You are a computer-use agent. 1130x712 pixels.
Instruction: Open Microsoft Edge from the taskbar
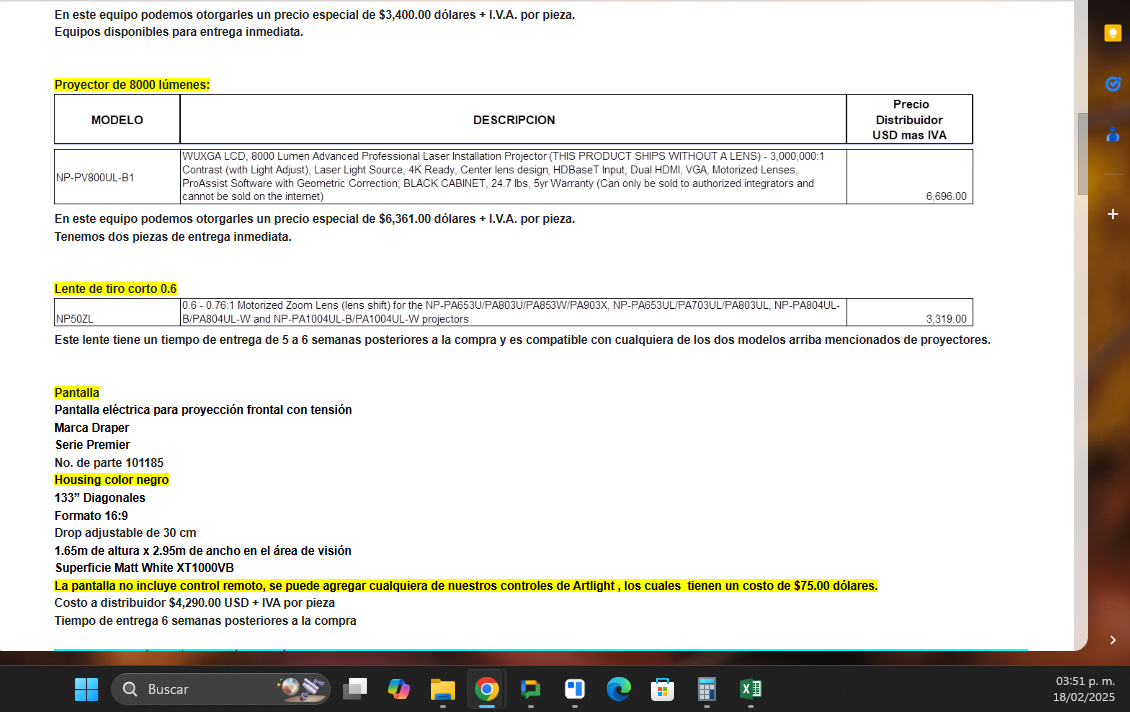[x=618, y=689]
